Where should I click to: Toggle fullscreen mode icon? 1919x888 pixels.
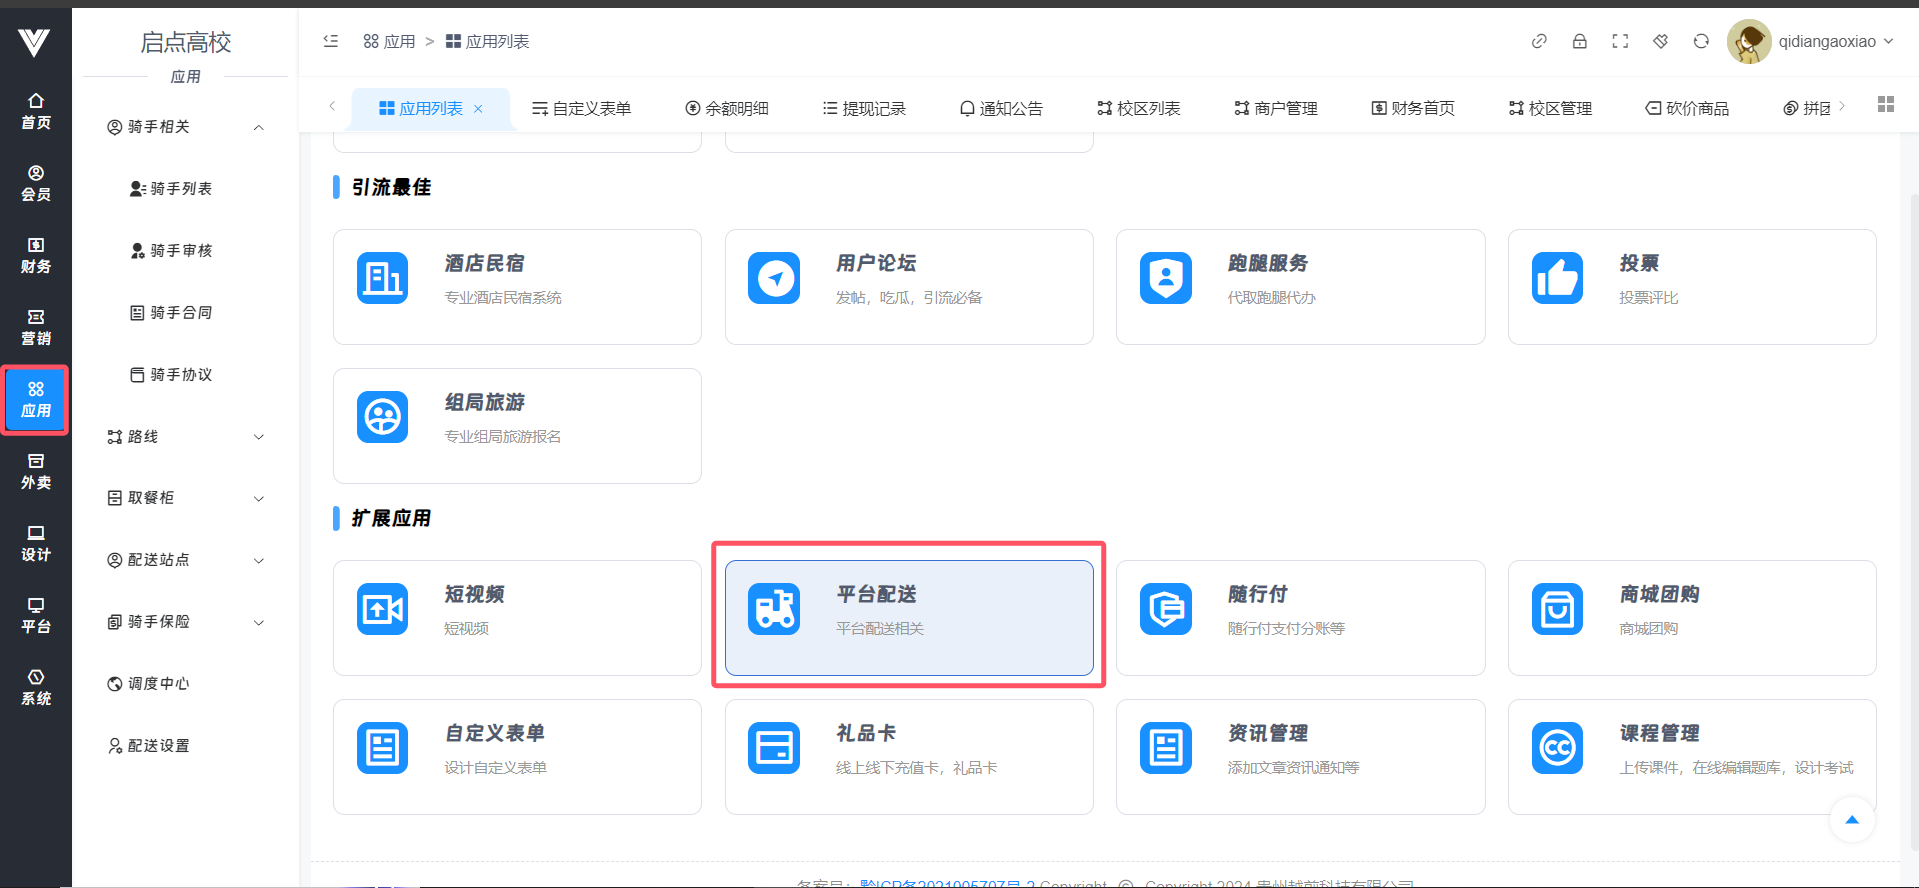[x=1620, y=41]
